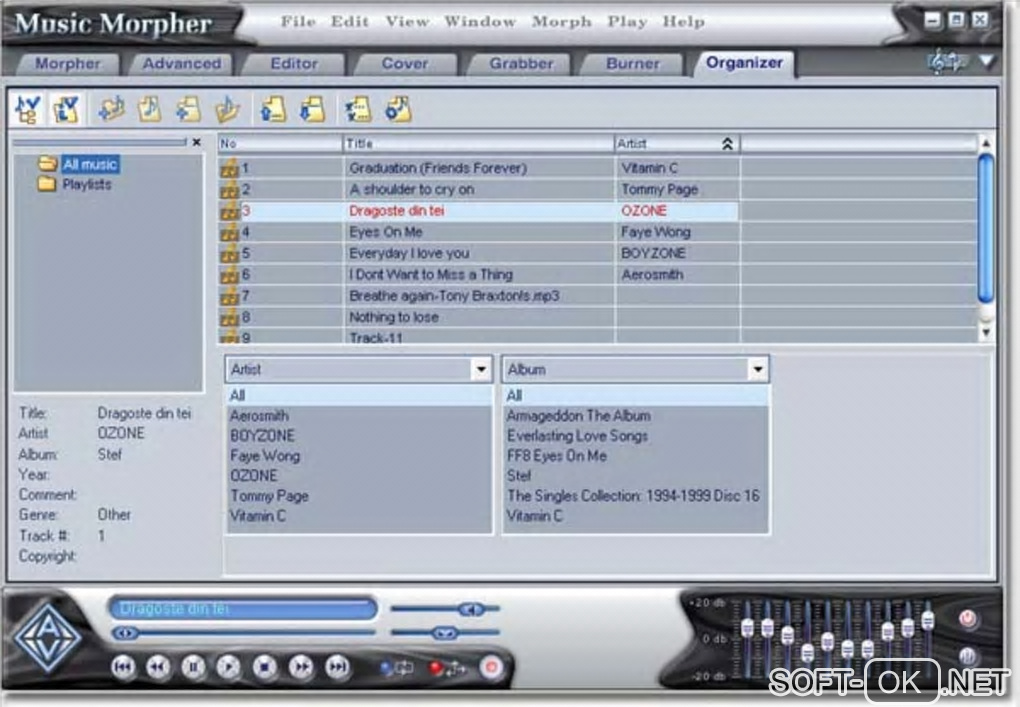This screenshot has height=707, width=1020.
Task: Open the Edit menu
Action: click(349, 21)
